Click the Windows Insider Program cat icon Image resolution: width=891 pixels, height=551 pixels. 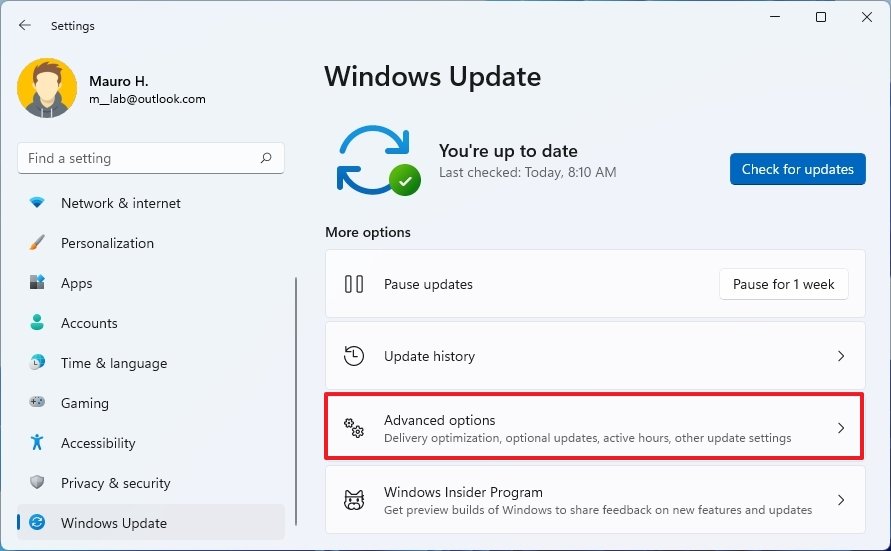click(354, 500)
